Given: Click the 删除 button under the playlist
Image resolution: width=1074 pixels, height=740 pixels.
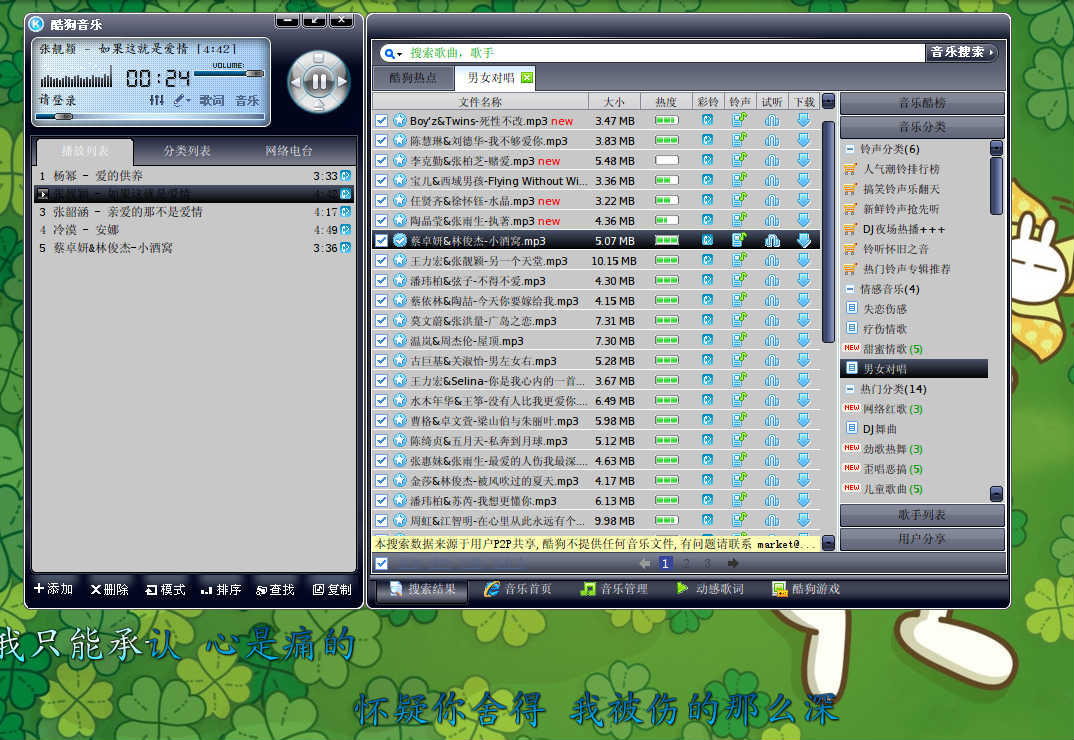Looking at the screenshot, I should click(x=110, y=589).
